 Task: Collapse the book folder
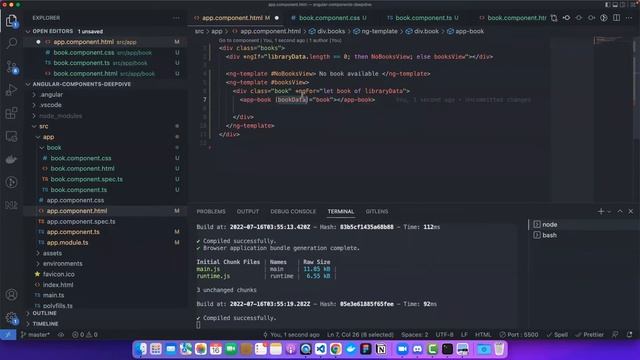click(54, 148)
